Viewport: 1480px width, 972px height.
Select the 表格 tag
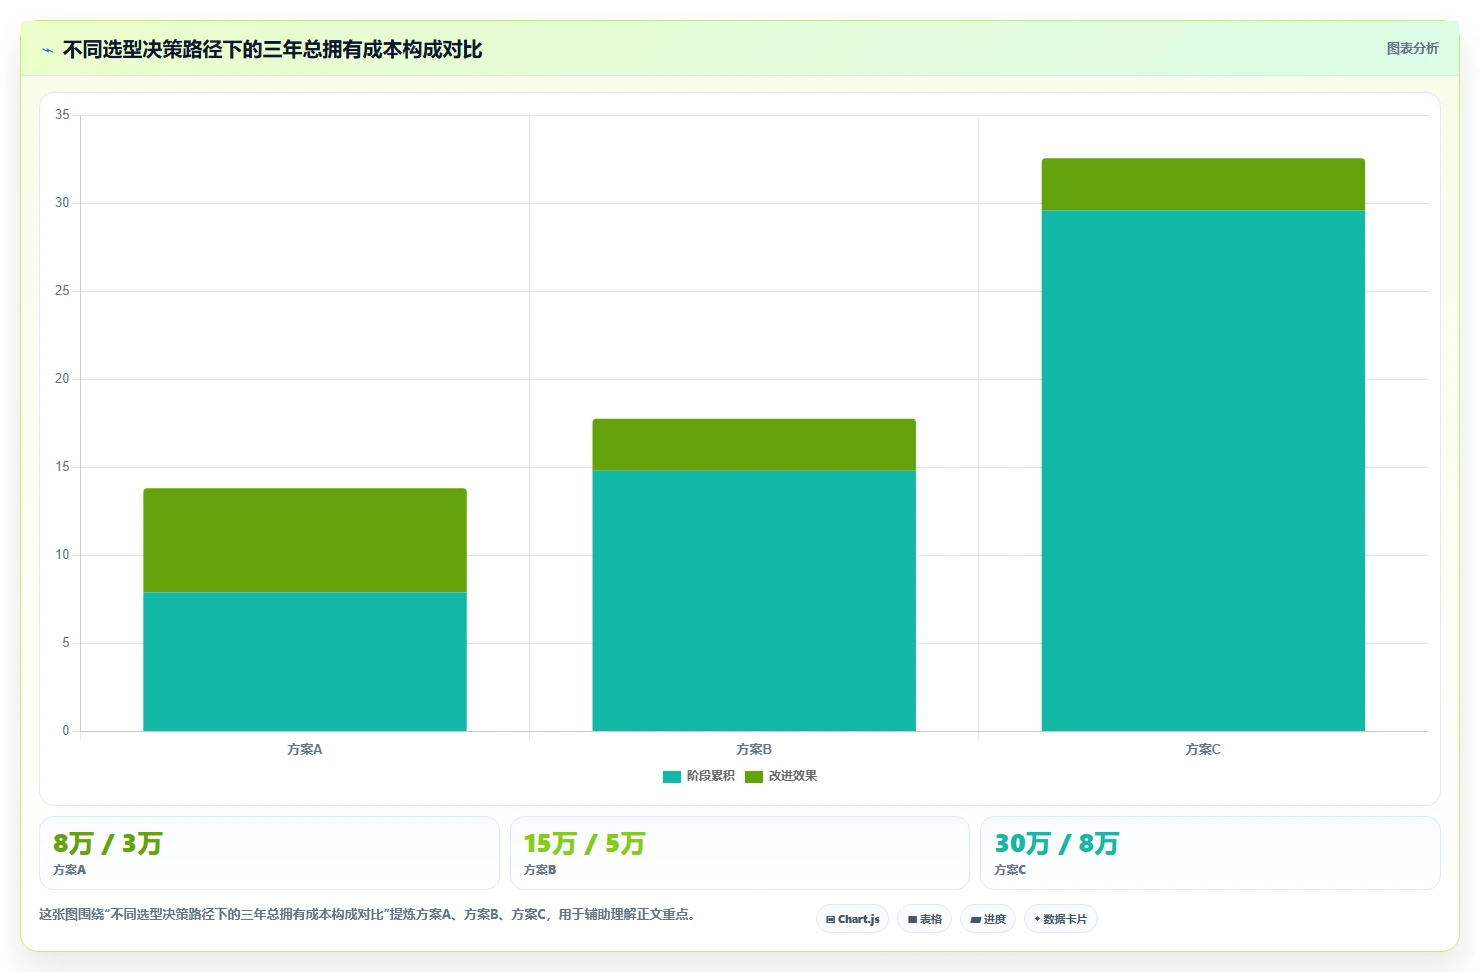[x=924, y=919]
